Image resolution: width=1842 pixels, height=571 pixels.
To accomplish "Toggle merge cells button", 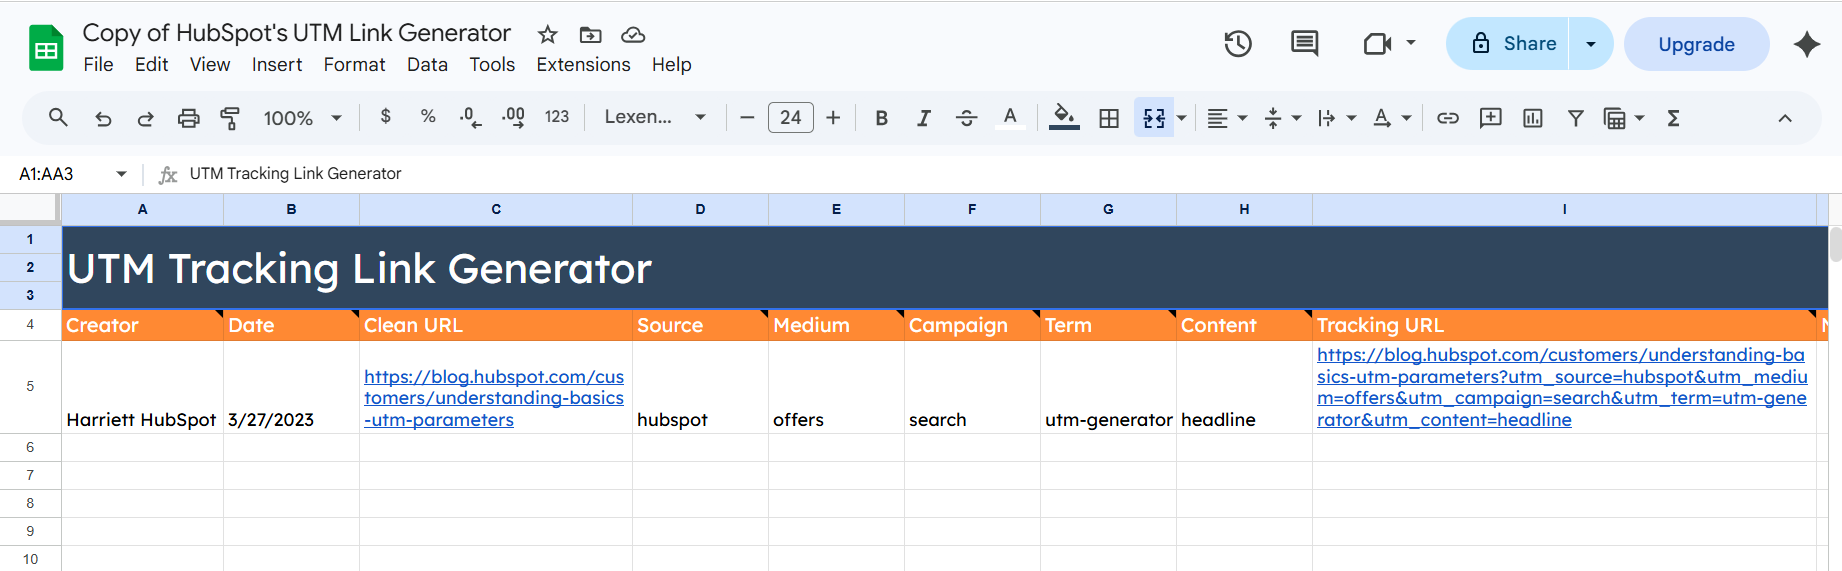I will 1154,118.
